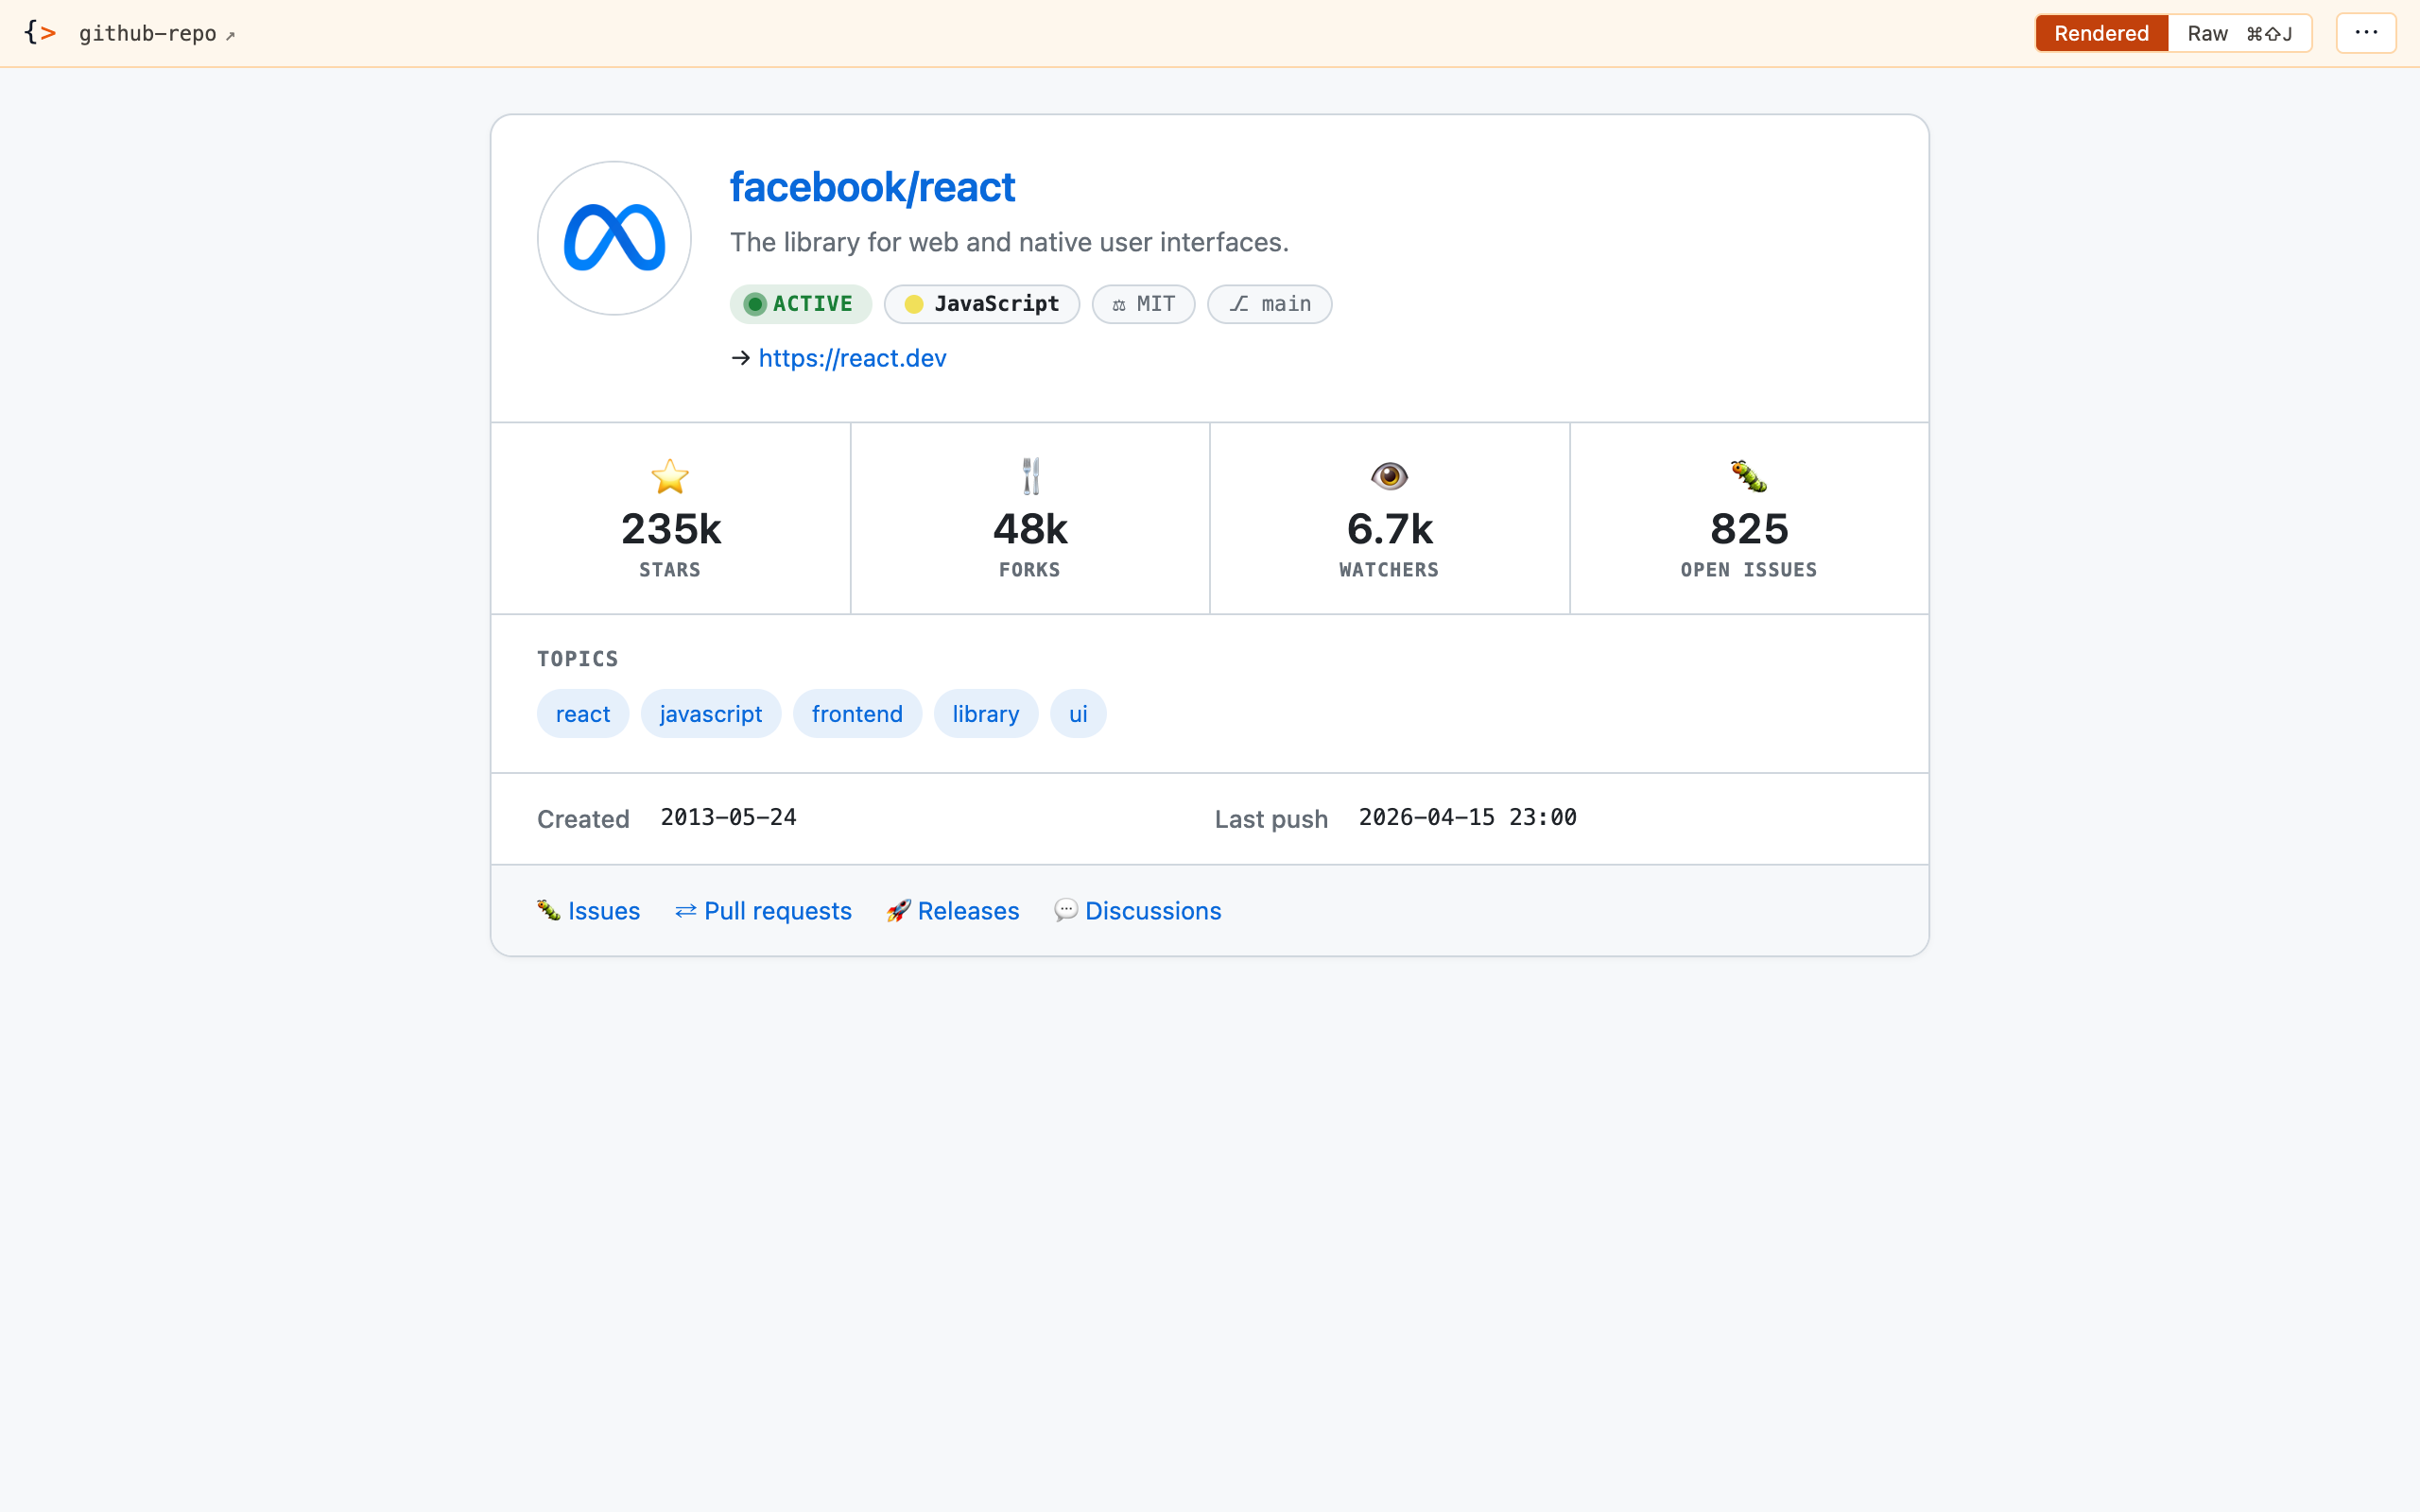This screenshot has height=1512, width=2420.
Task: Open the main branch selector
Action: coord(1268,303)
